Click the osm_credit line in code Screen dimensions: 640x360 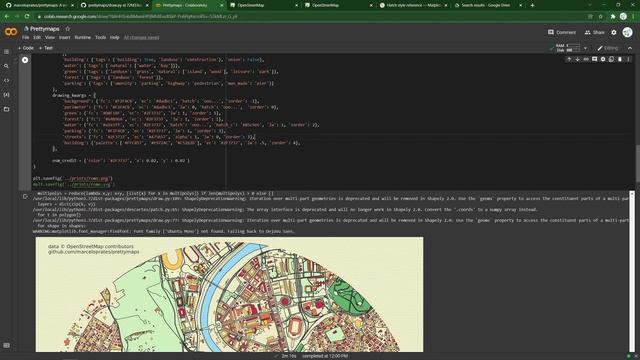[x=121, y=161]
